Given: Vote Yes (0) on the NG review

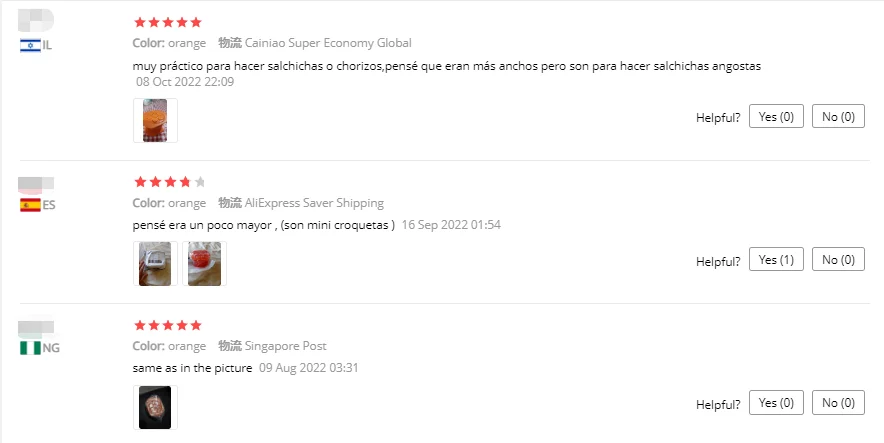Looking at the screenshot, I should (x=776, y=403).
